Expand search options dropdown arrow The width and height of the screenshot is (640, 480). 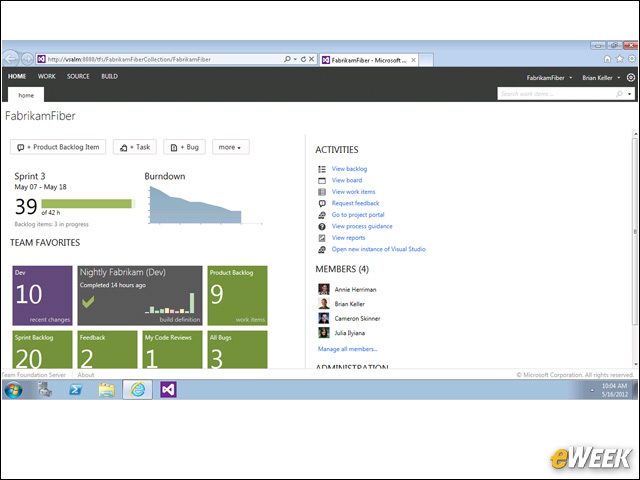[x=629, y=94]
